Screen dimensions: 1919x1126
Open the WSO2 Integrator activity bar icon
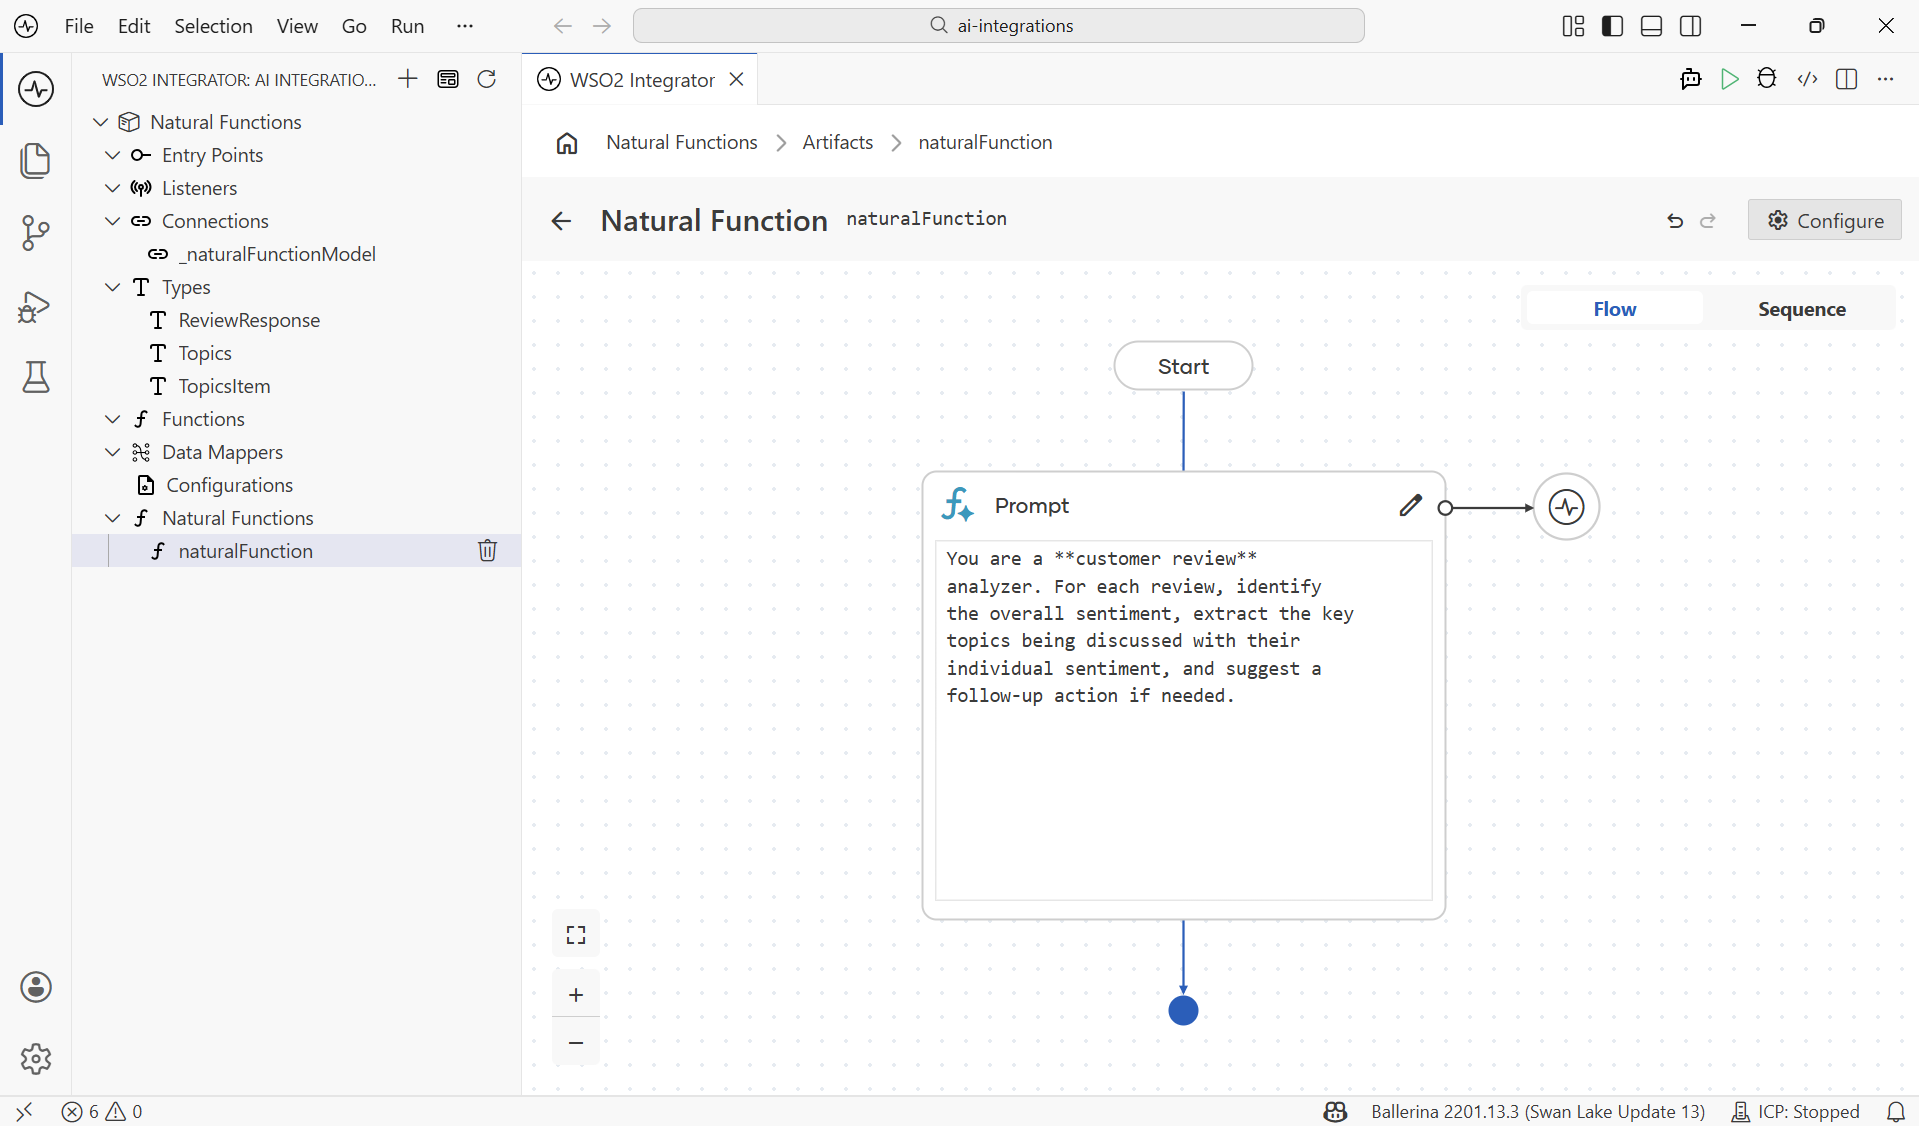(36, 89)
